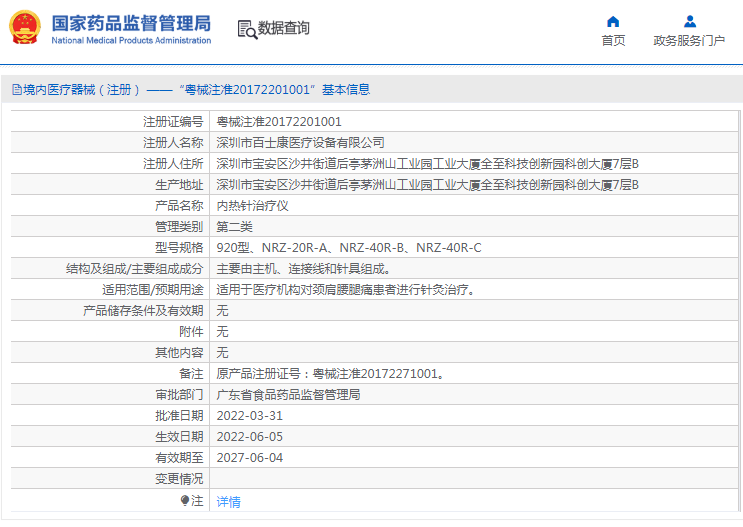
Task: Click the 适用范围/预期用途 label
Action: click(153, 290)
